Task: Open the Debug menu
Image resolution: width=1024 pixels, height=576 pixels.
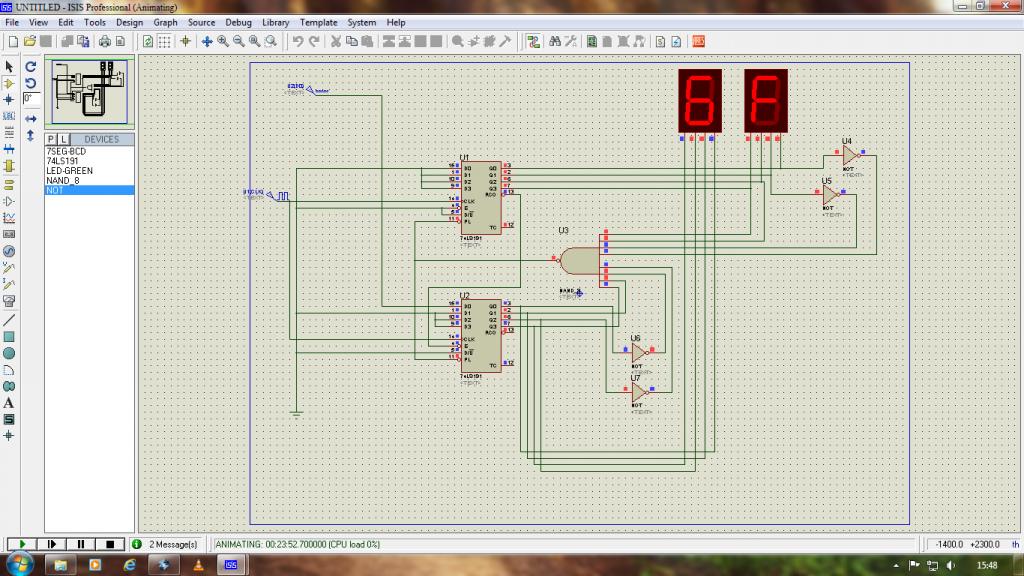Action: point(238,22)
